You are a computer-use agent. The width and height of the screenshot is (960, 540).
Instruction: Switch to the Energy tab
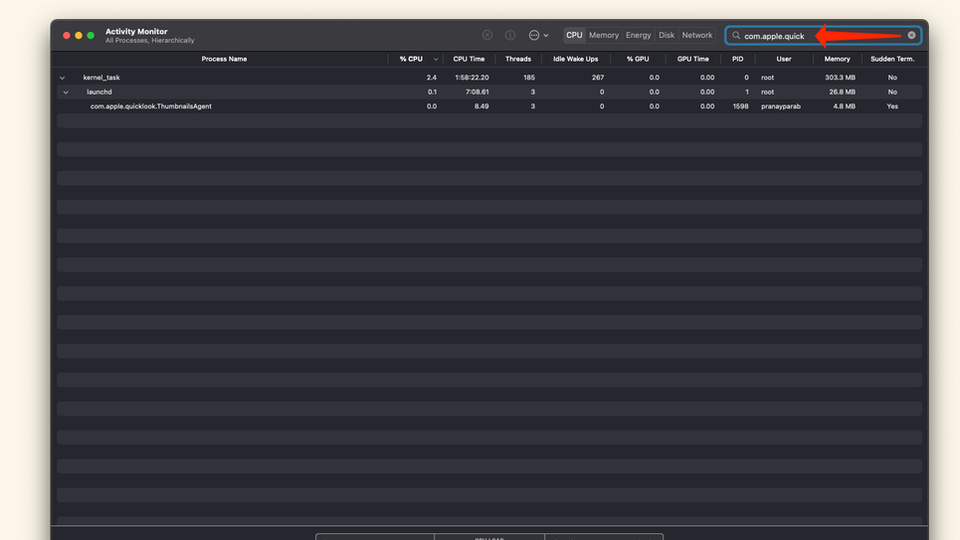tap(639, 36)
